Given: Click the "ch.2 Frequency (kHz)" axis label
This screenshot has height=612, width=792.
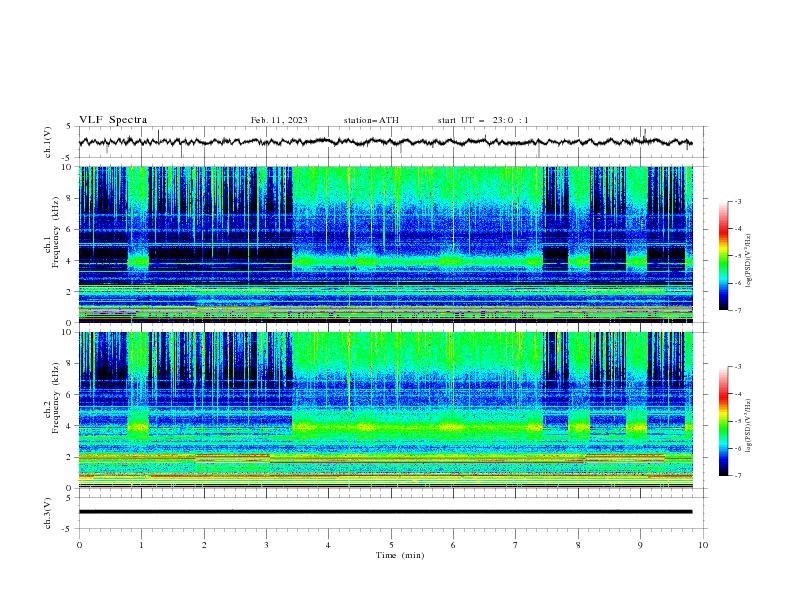Looking at the screenshot, I should click(x=52, y=398).
